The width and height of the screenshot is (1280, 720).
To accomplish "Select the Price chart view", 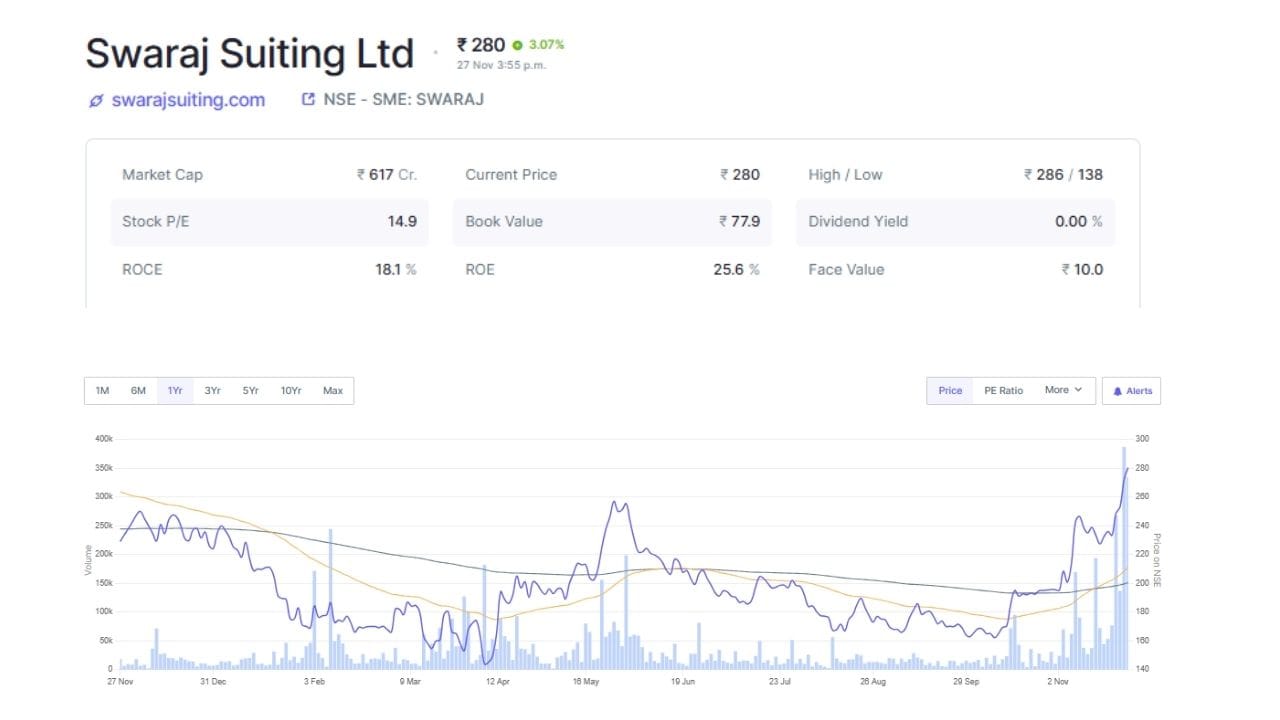I will [950, 391].
